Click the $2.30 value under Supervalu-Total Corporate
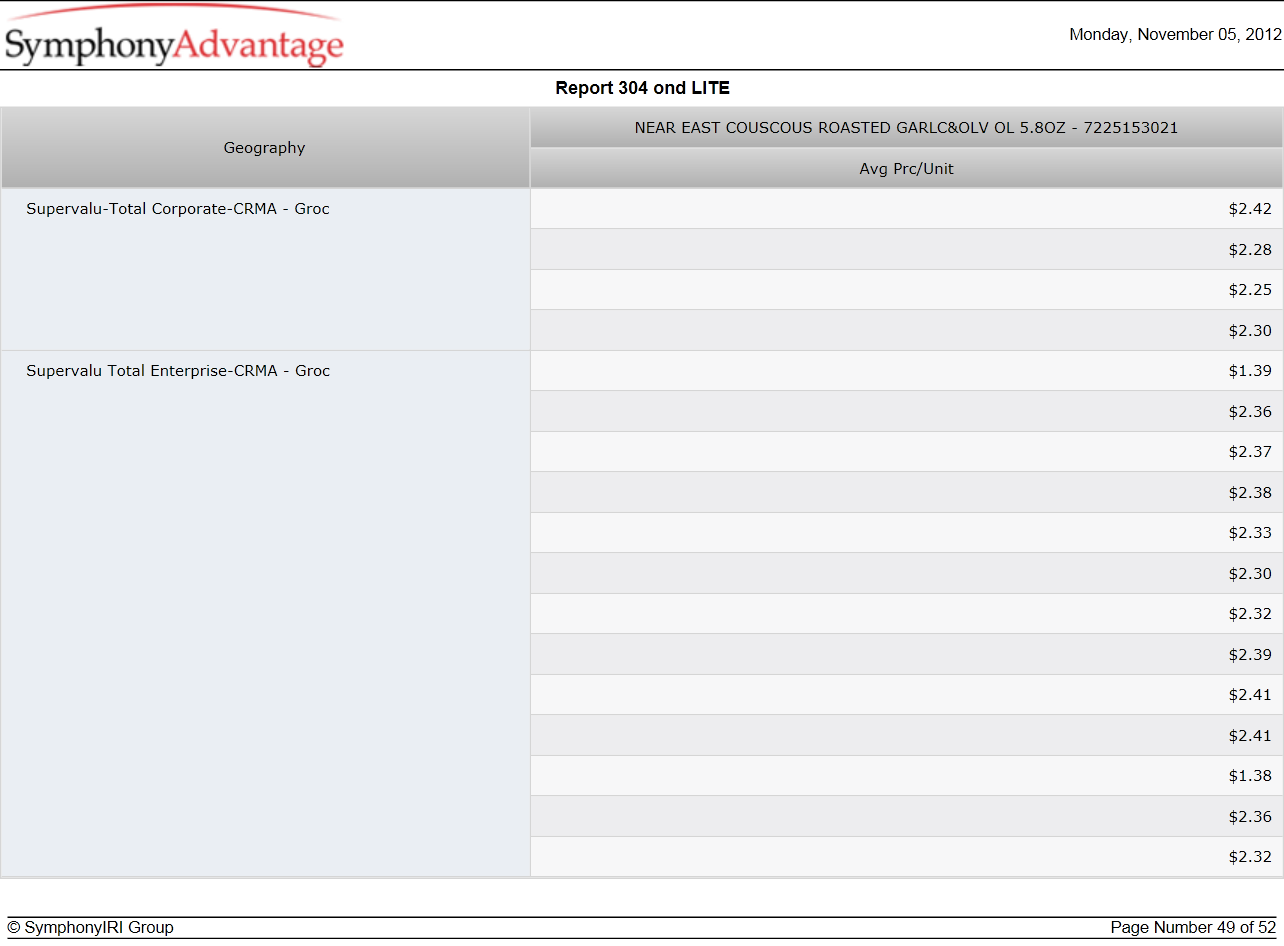 pos(1250,330)
